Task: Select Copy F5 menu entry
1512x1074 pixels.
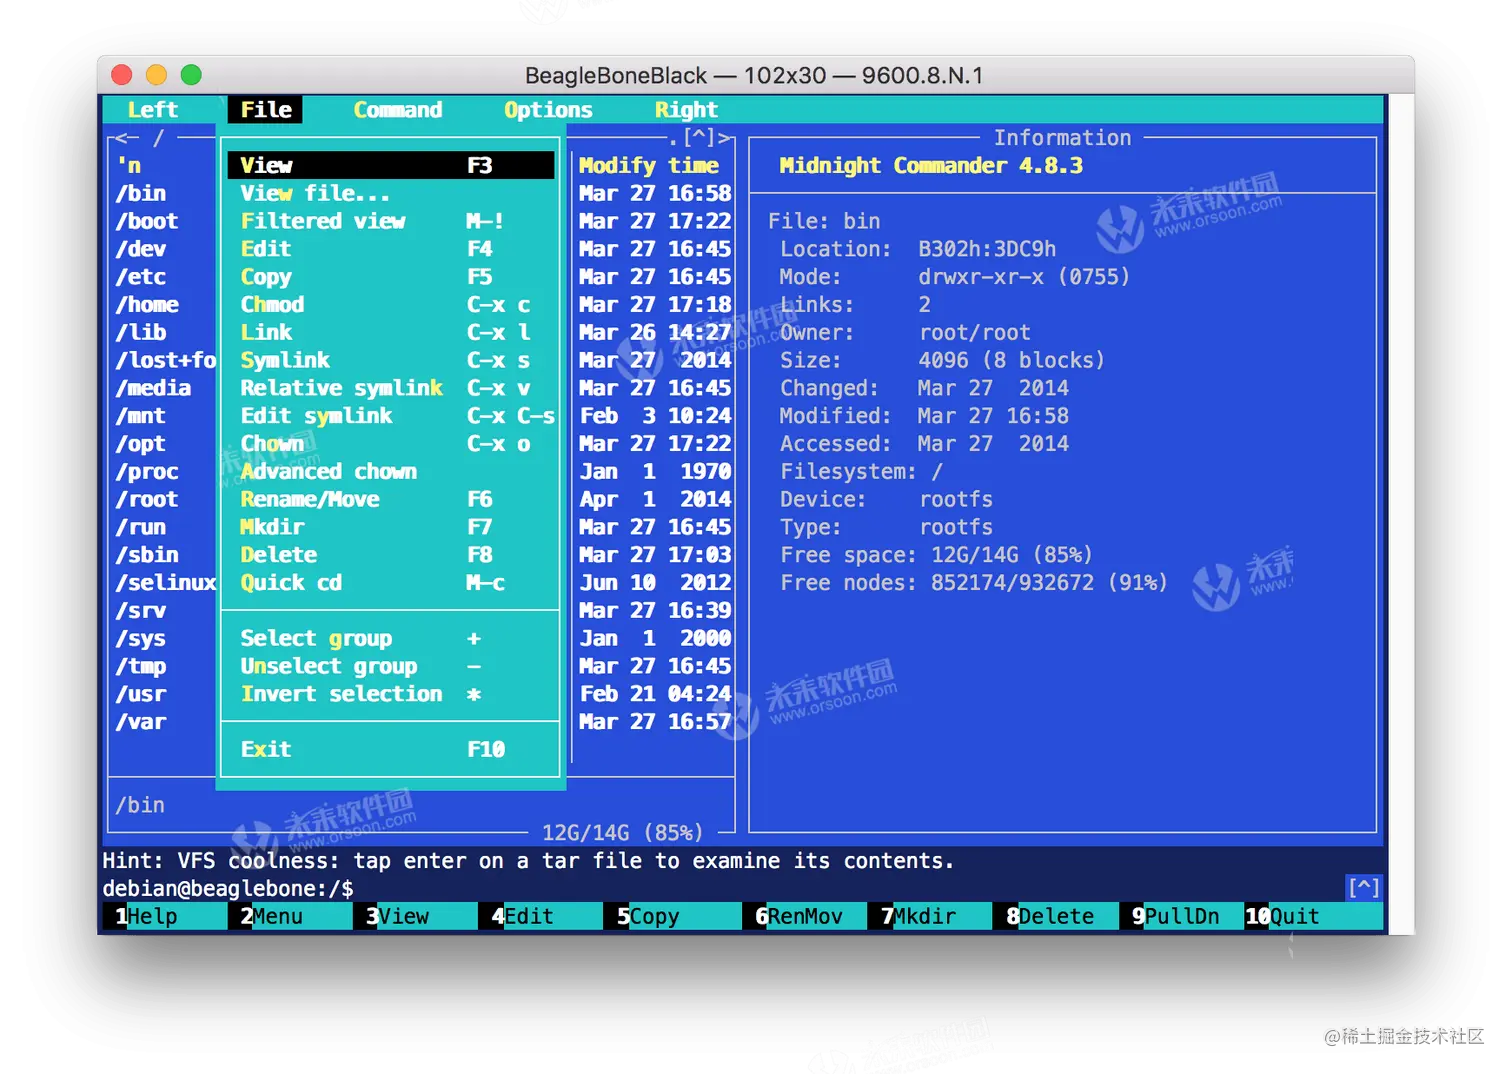Action: [x=391, y=277]
